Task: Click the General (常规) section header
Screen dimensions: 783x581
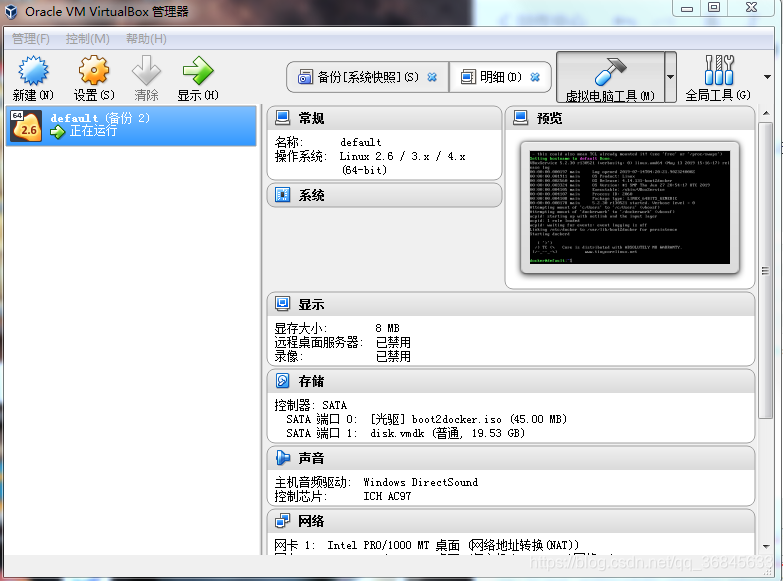Action: (384, 118)
